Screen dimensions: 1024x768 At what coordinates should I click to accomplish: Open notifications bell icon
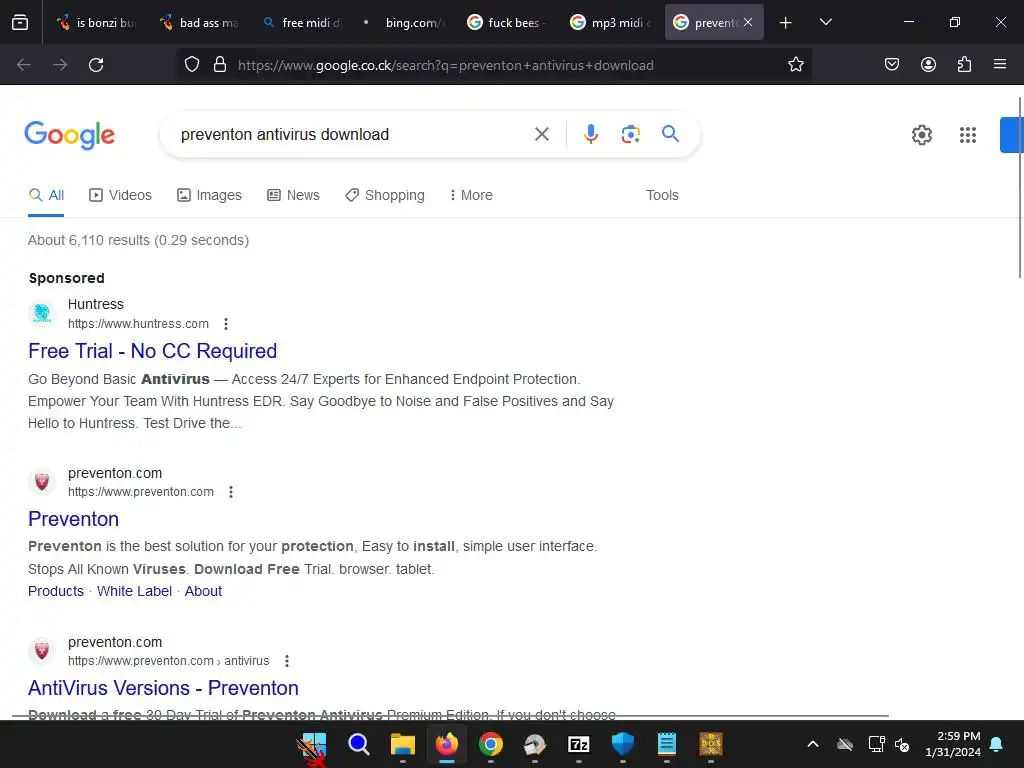(997, 744)
